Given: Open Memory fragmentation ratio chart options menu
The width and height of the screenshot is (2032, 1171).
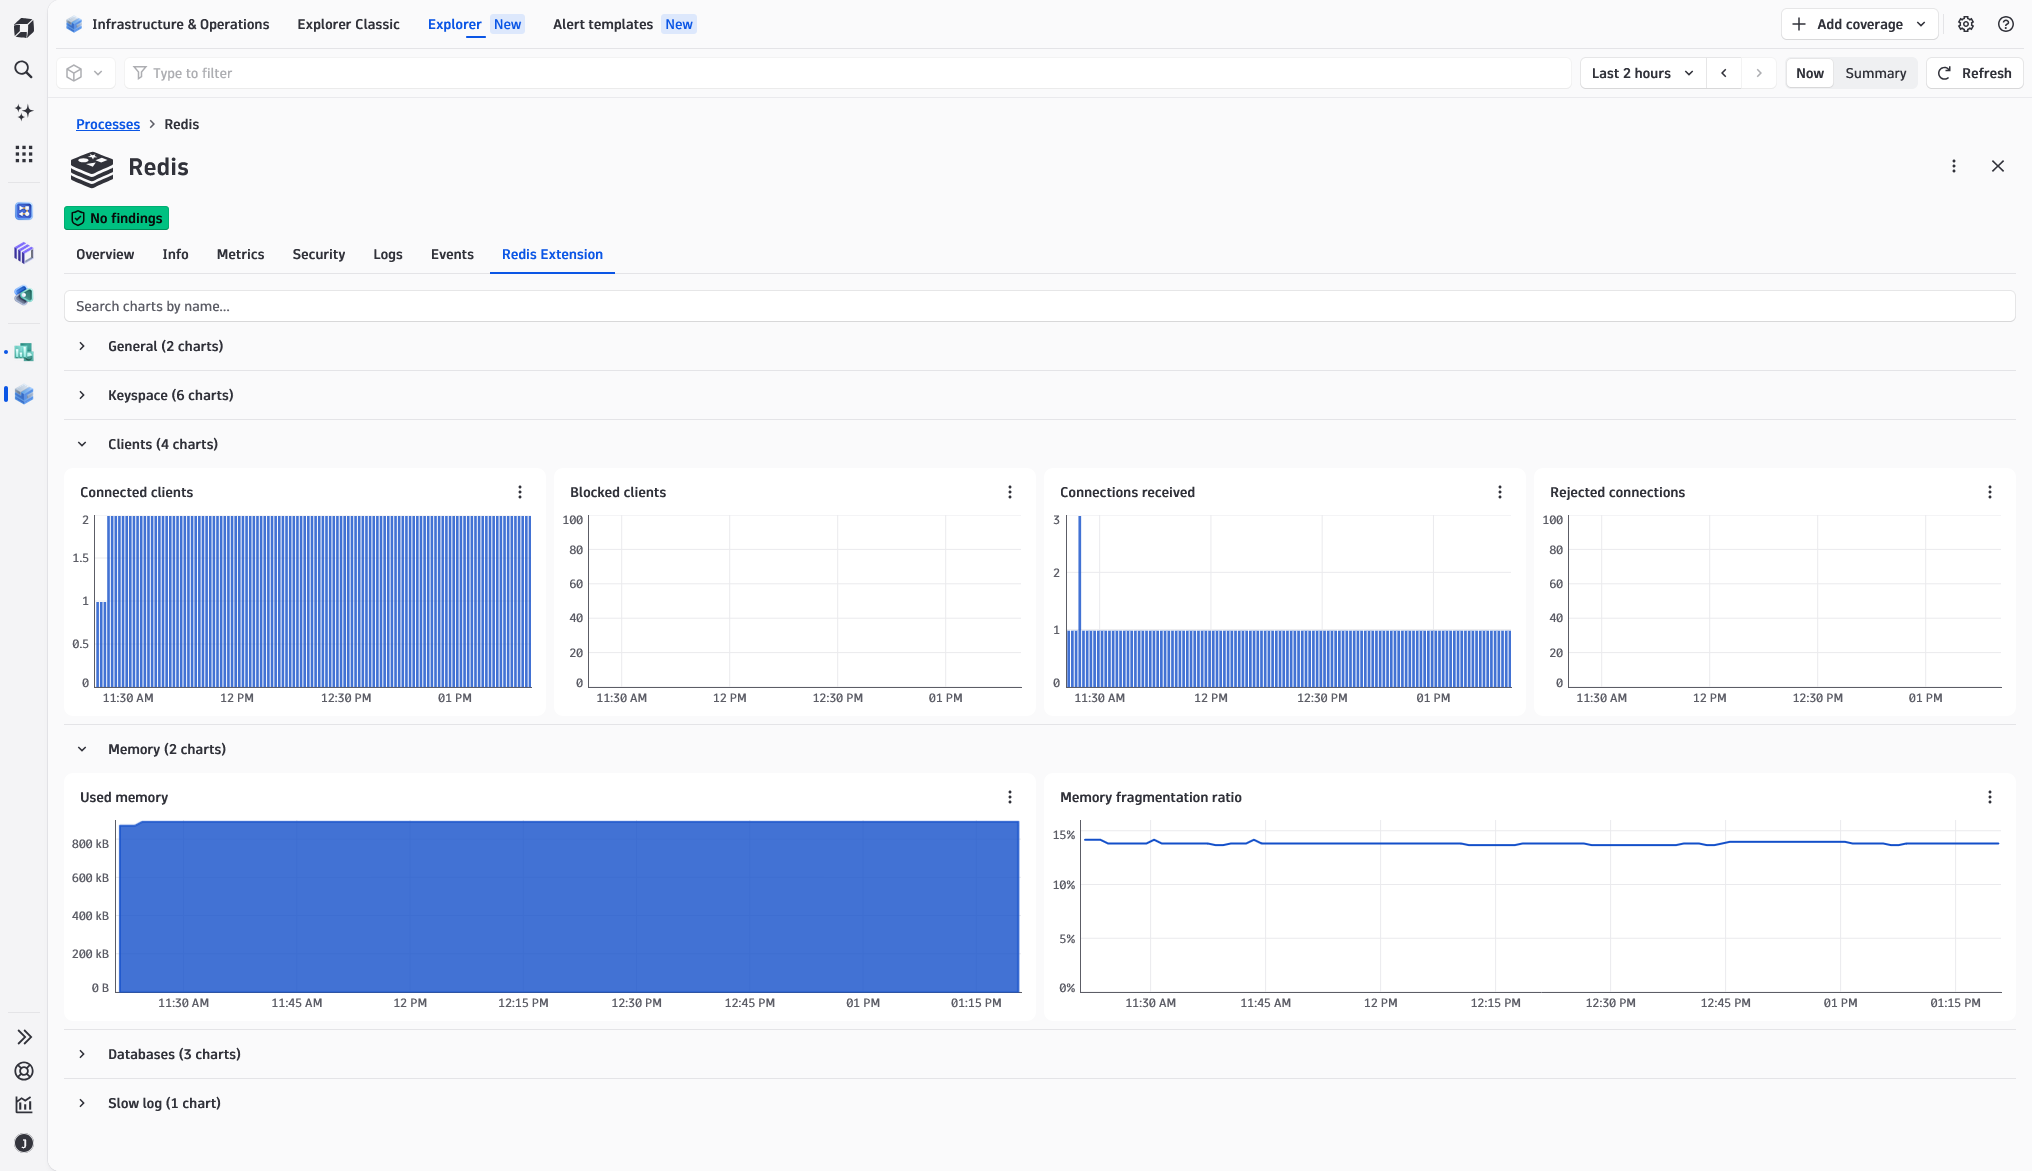Looking at the screenshot, I should click(1990, 797).
